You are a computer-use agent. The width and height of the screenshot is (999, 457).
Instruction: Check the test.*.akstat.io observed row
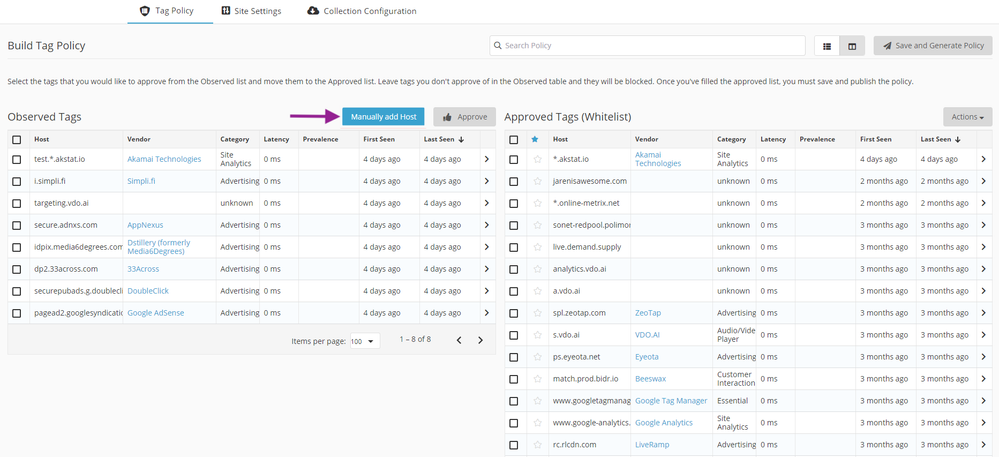pyautogui.click(x=17, y=159)
